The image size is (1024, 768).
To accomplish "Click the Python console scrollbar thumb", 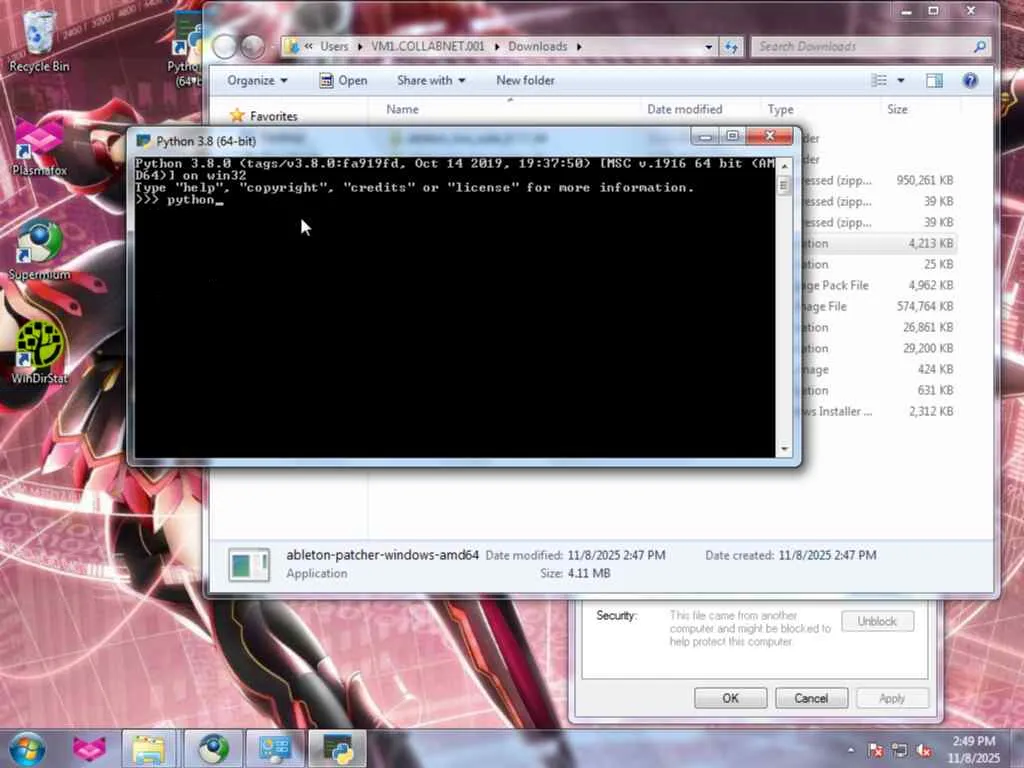I will [x=784, y=186].
